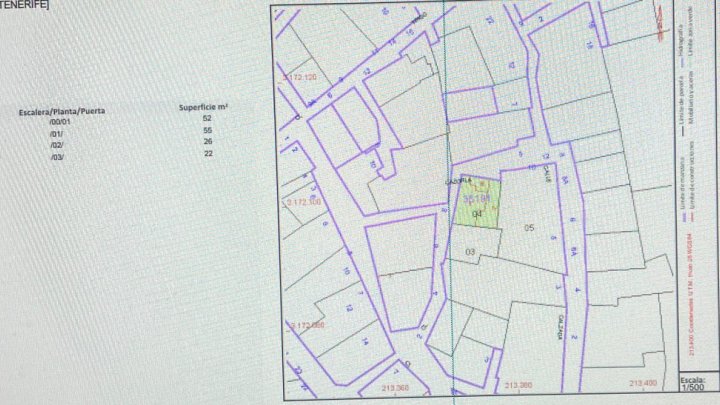Screen dimensions: 720x405
Task: Select parcel labeled 05 on map
Action: 529,228
